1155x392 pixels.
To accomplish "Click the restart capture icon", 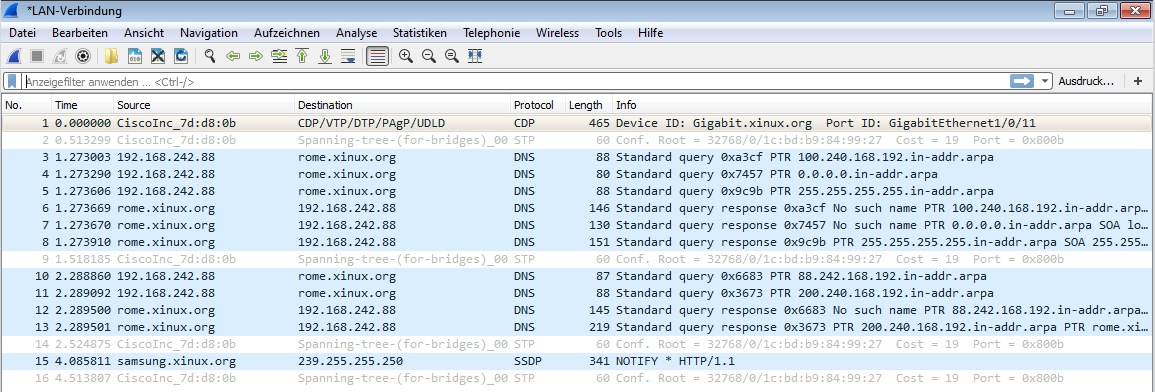I will pos(60,56).
